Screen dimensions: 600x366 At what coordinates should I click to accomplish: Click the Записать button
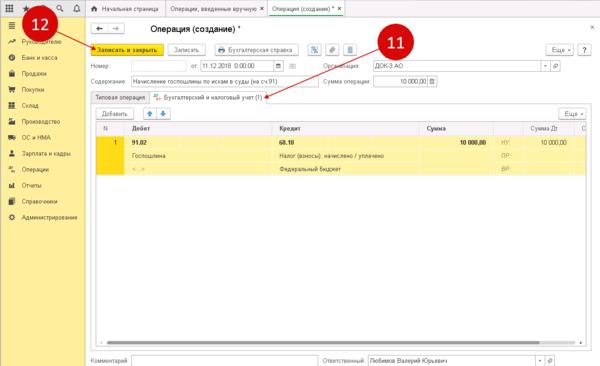click(x=186, y=50)
